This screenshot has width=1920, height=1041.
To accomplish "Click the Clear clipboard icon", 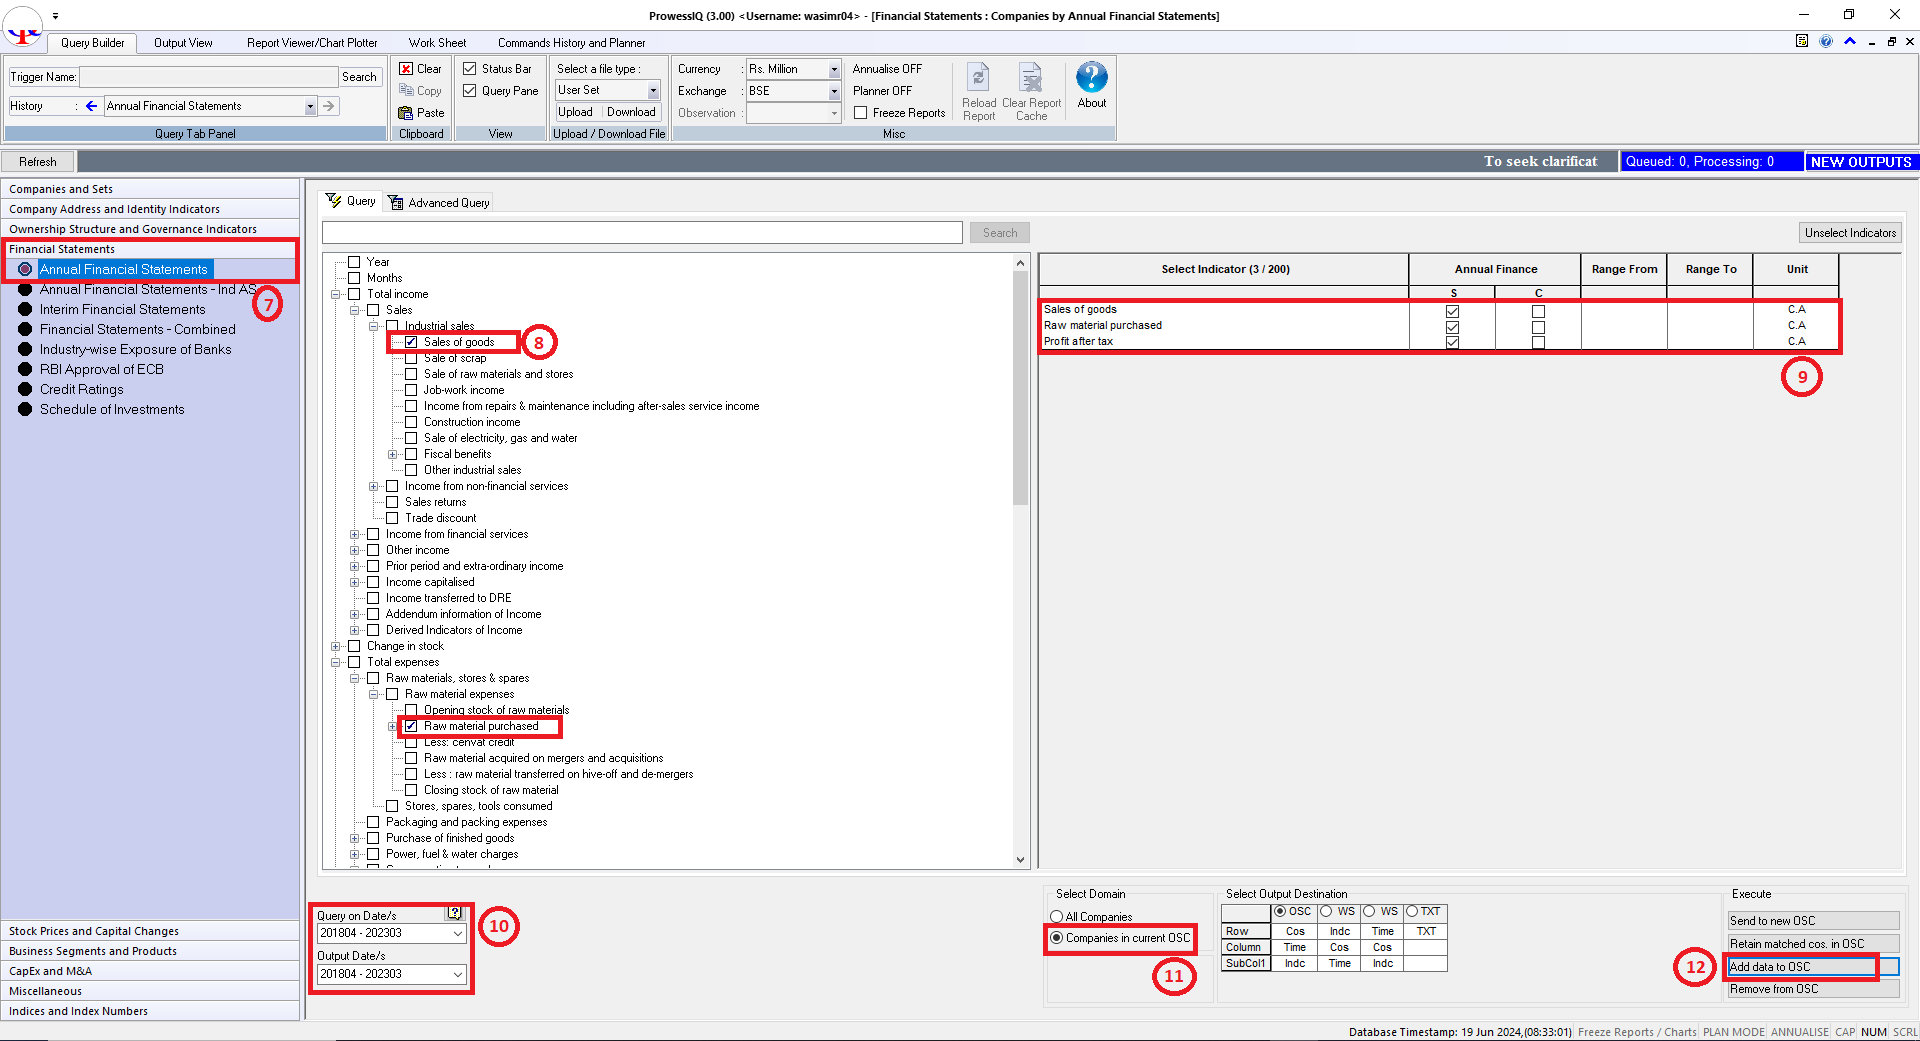I will pos(406,69).
